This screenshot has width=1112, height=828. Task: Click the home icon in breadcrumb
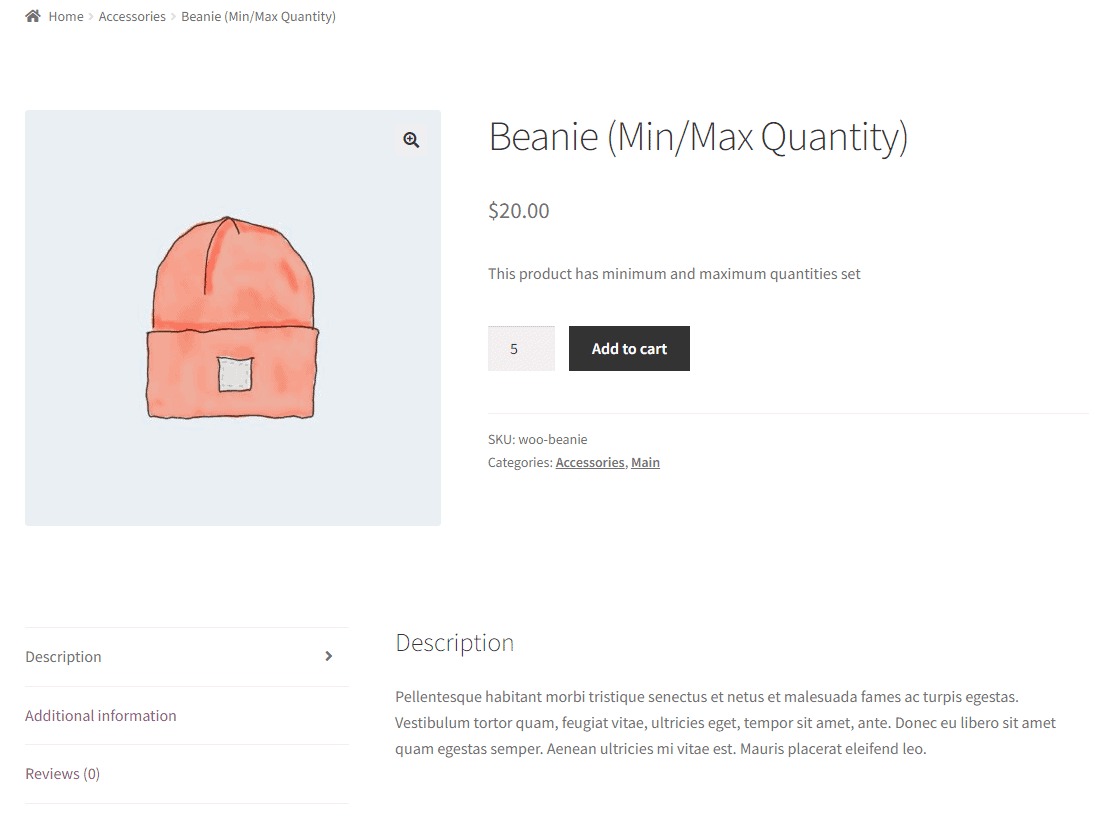[x=33, y=16]
